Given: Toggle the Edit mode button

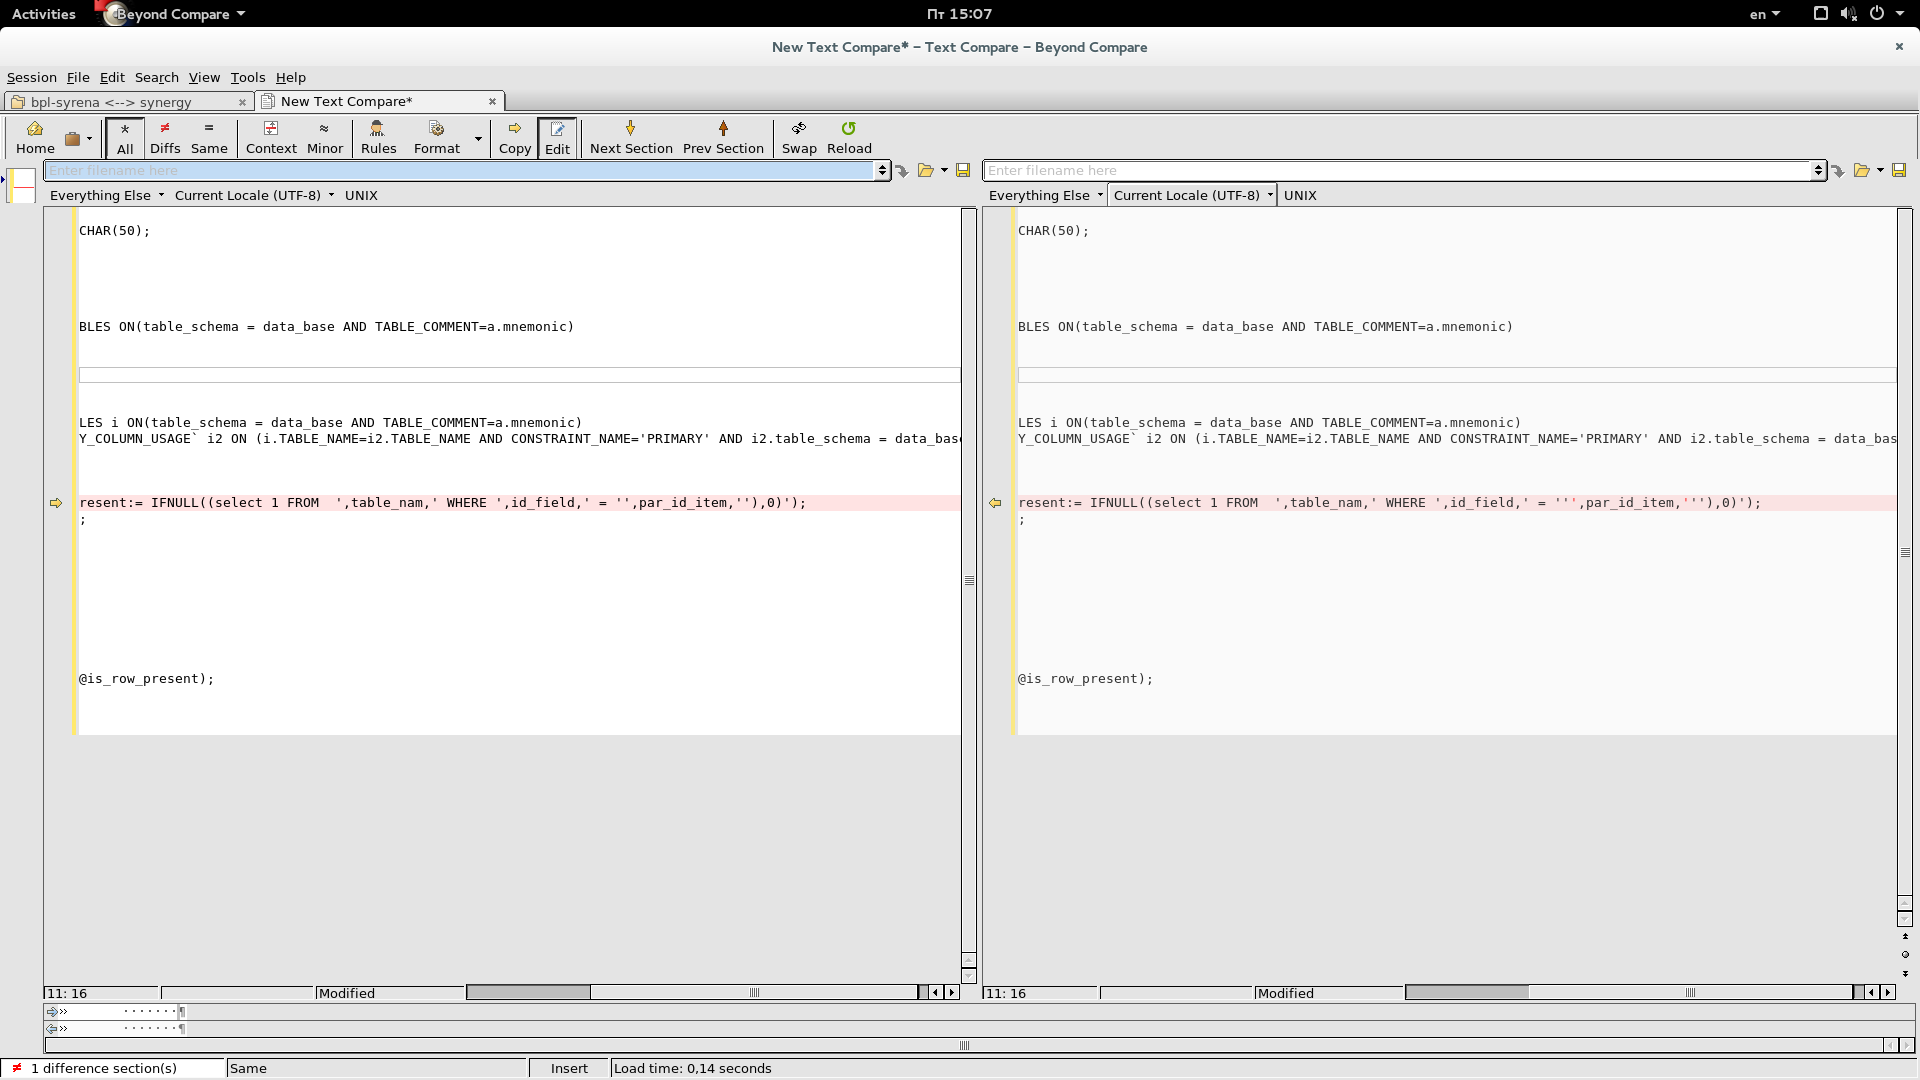Looking at the screenshot, I should pos(557,137).
